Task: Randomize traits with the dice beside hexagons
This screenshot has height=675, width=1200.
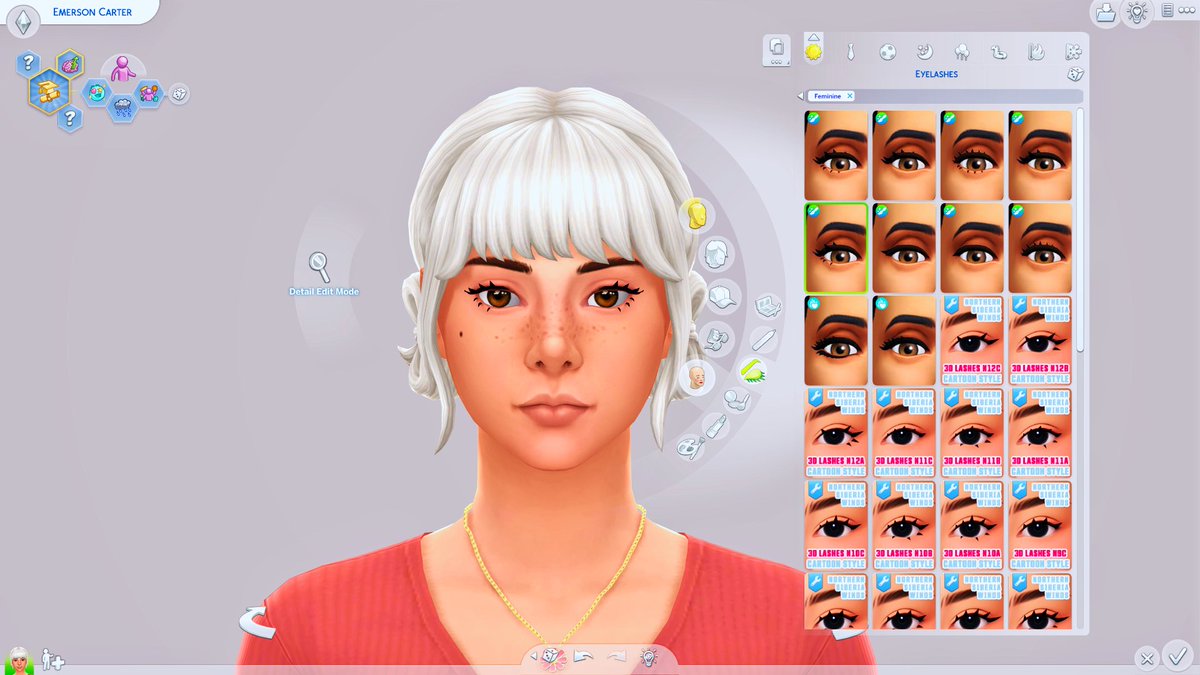Action: click(x=179, y=94)
